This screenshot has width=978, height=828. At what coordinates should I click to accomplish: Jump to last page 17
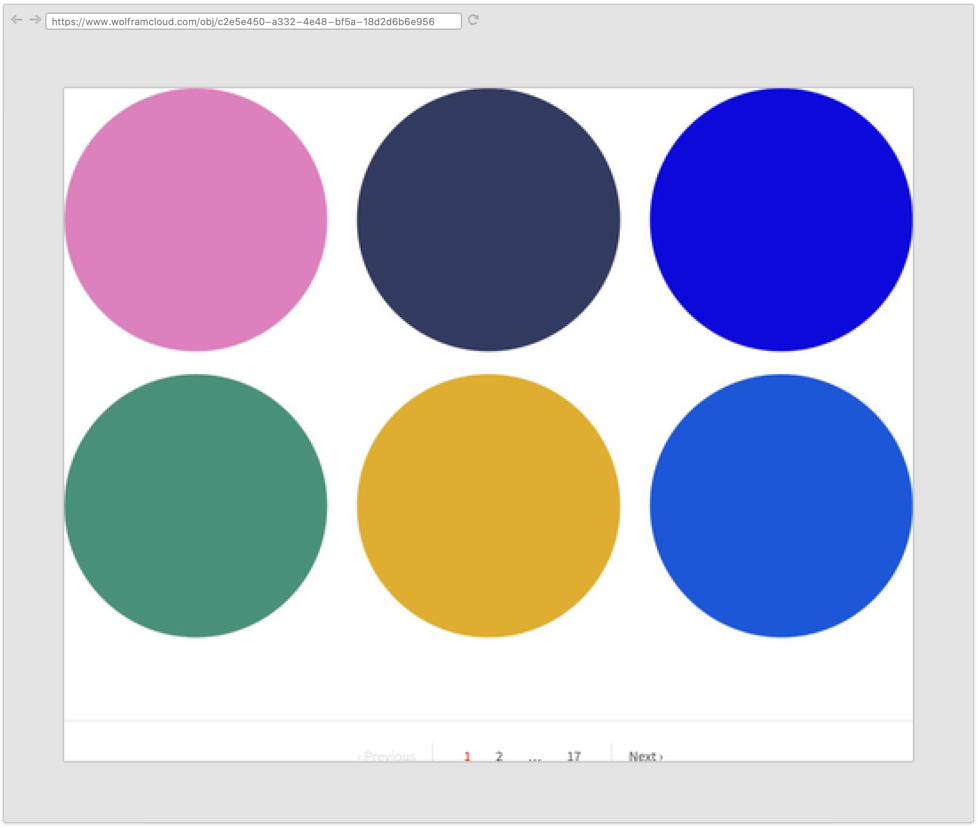(x=573, y=756)
